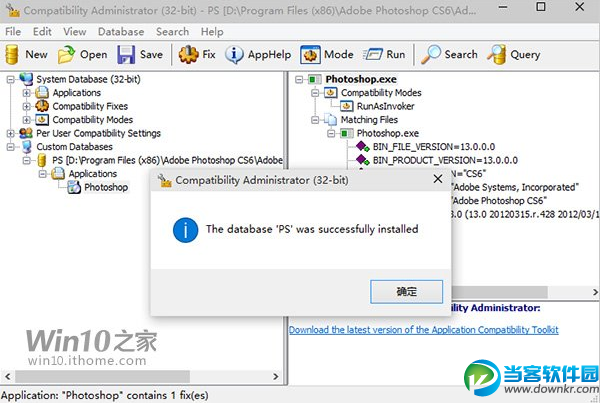Close the success message dialog
The image size is (600, 403).
pyautogui.click(x=438, y=179)
